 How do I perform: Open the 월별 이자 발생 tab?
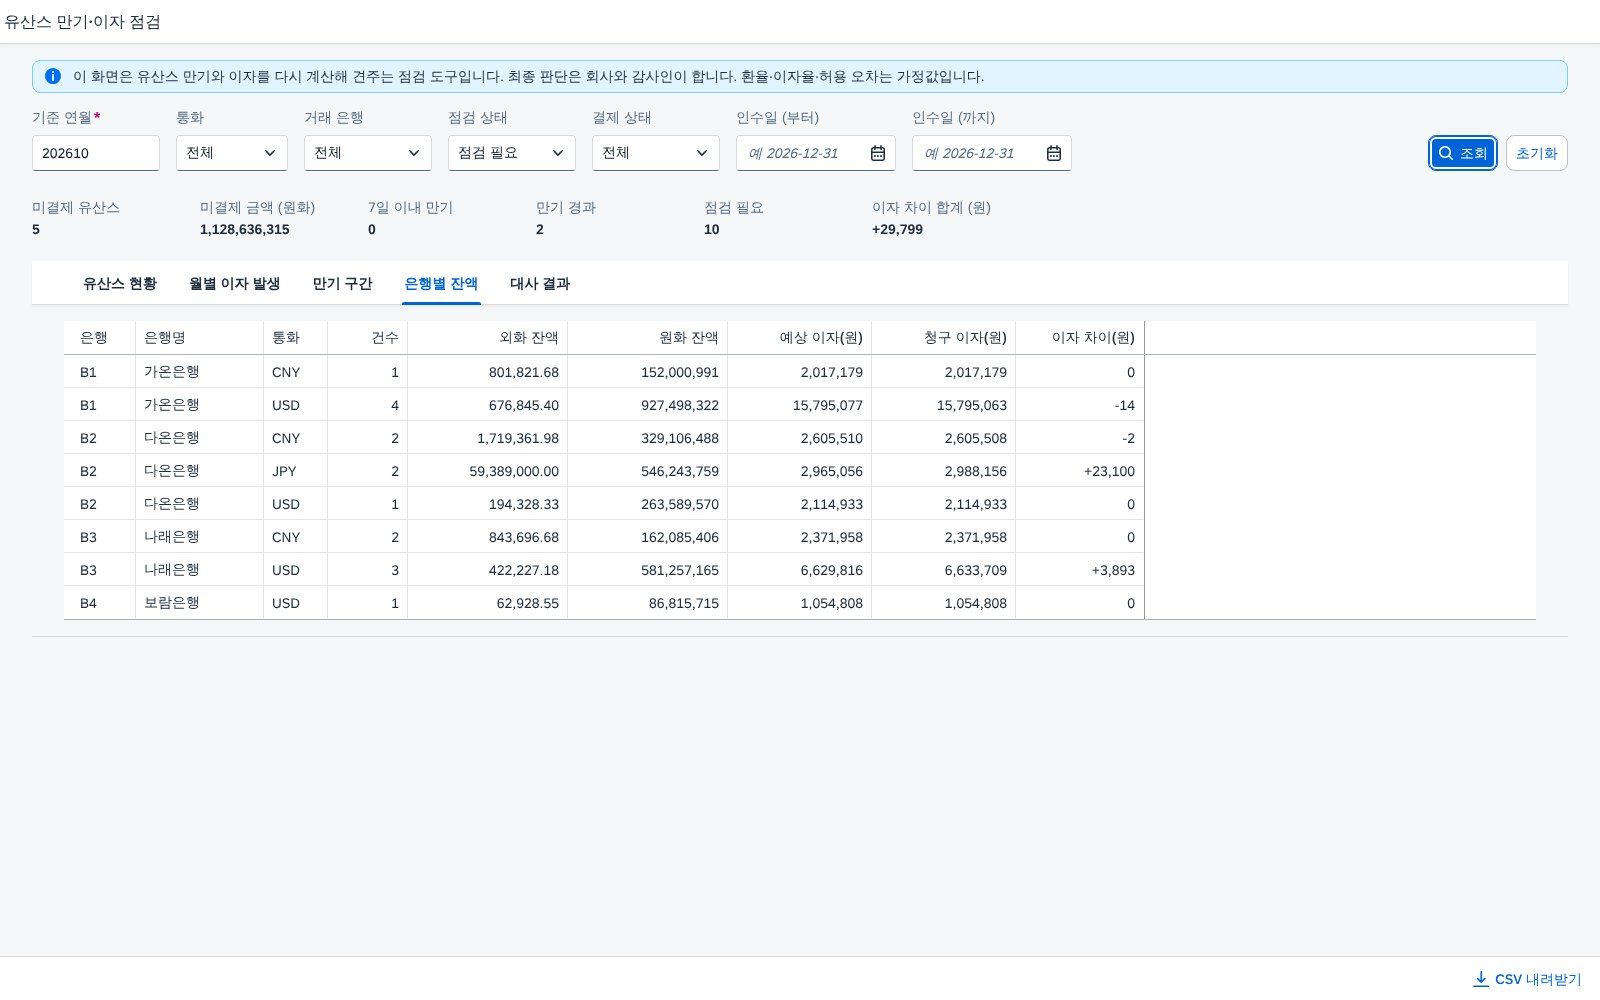tap(235, 284)
